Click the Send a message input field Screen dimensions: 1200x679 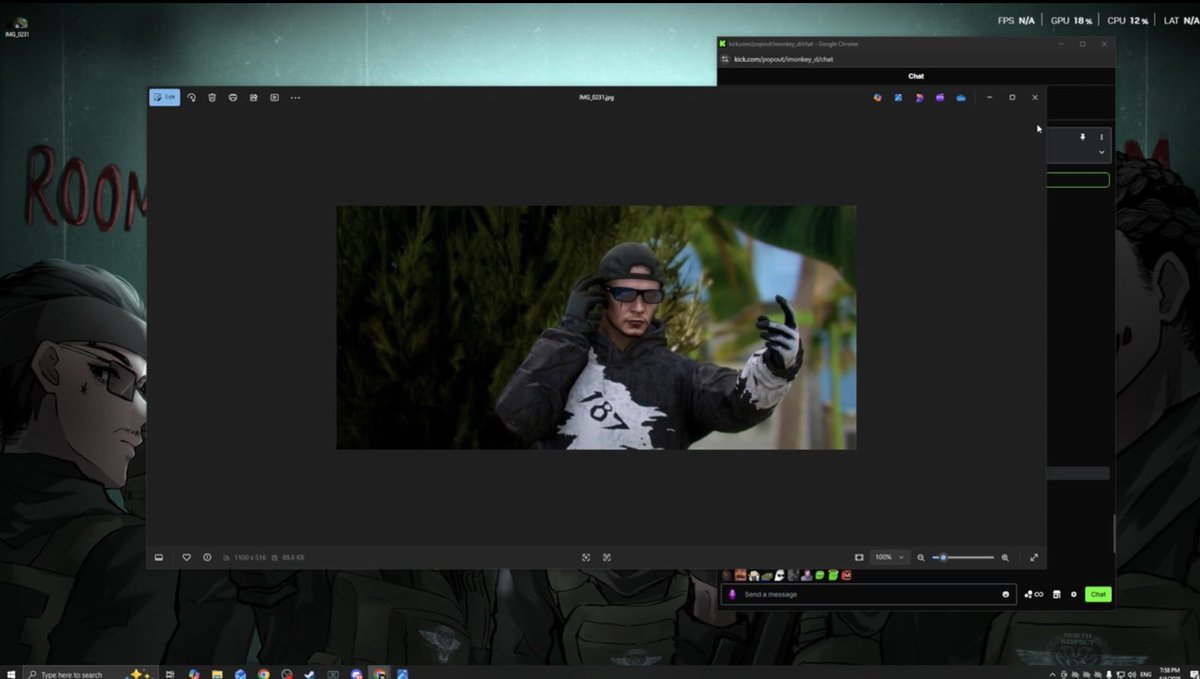[x=868, y=594]
